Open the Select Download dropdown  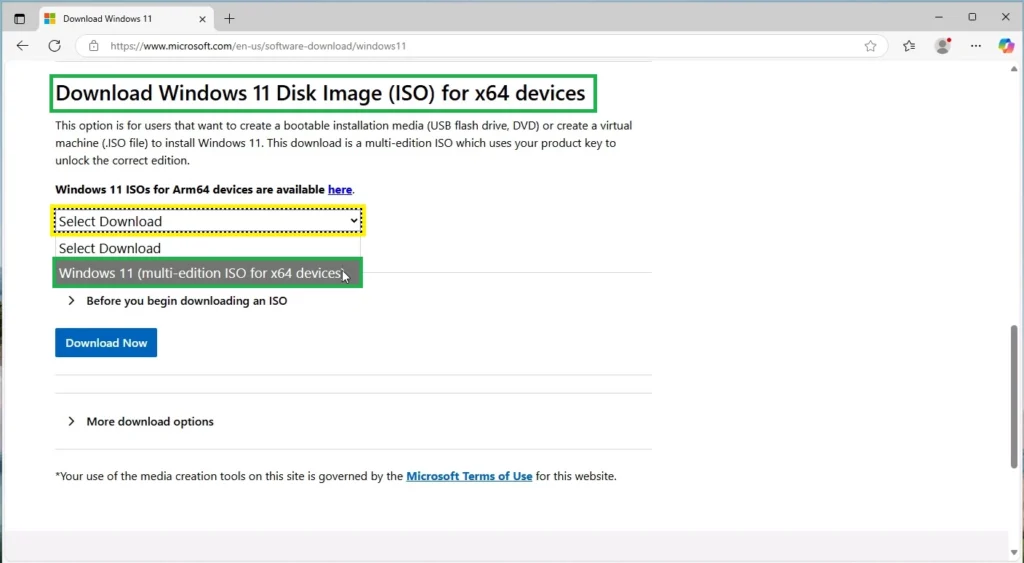coord(208,221)
